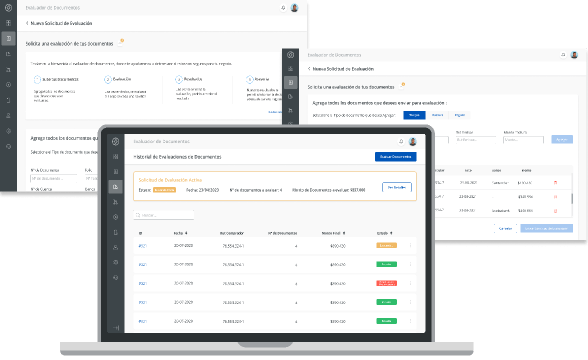Go back using chevron beside left window's Nueva Solicitud

pyautogui.click(x=27, y=23)
